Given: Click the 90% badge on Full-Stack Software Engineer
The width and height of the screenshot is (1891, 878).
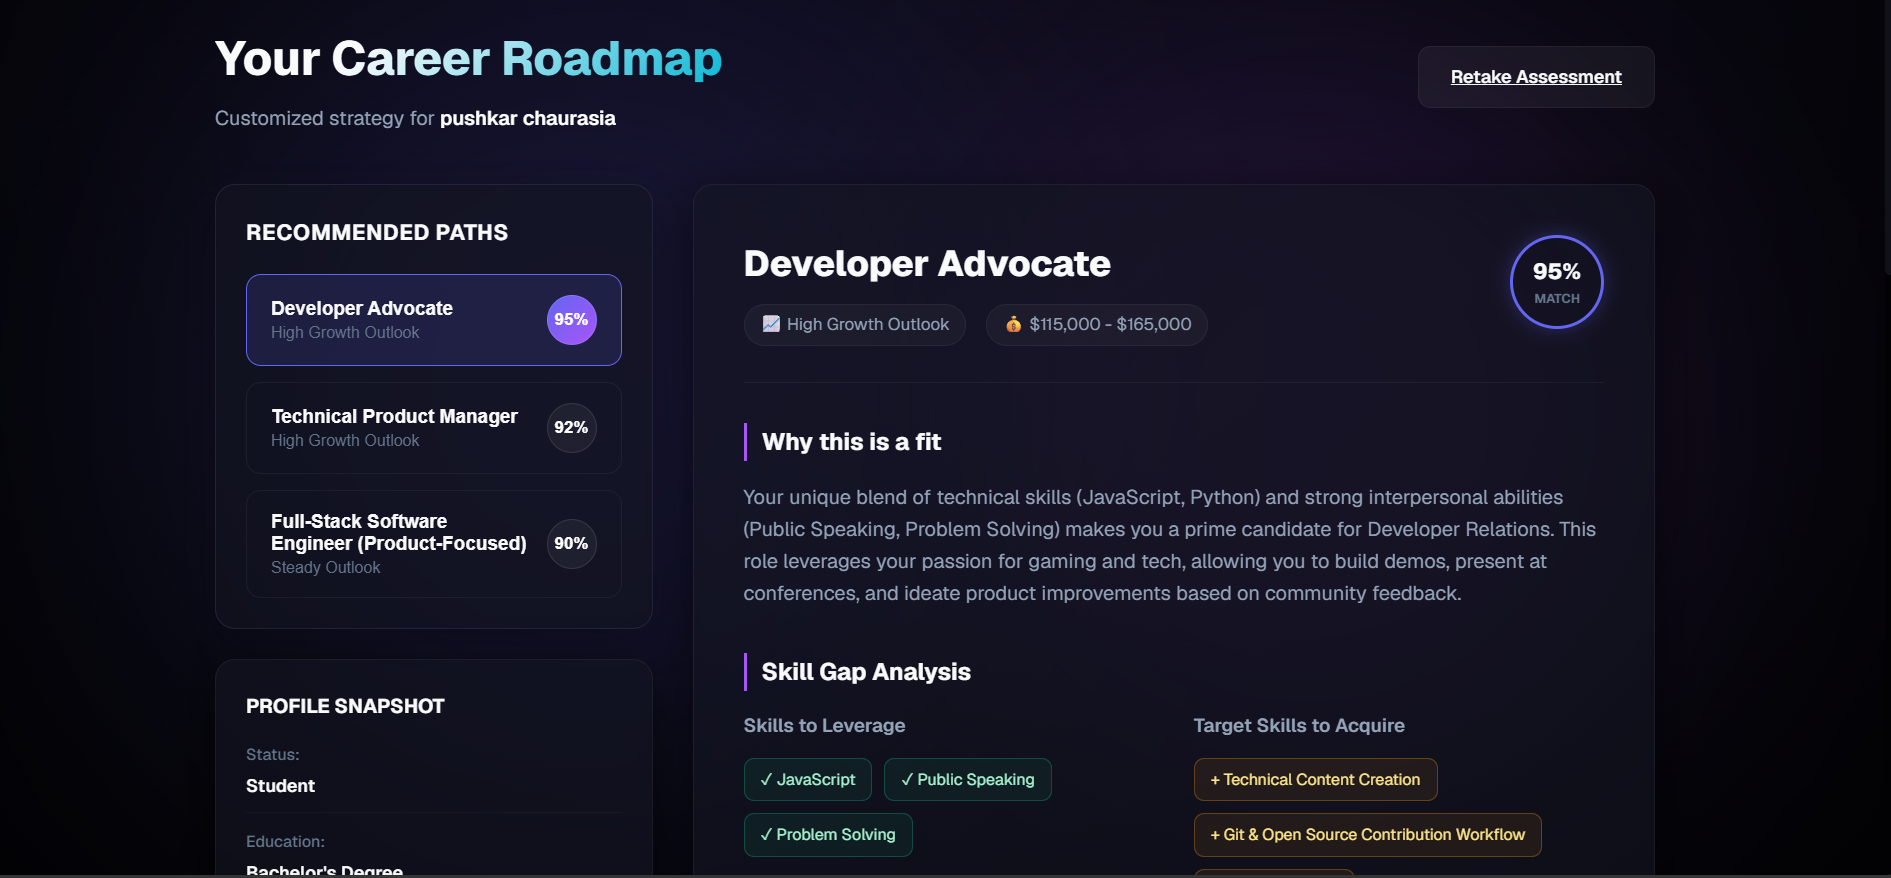Looking at the screenshot, I should coord(571,544).
